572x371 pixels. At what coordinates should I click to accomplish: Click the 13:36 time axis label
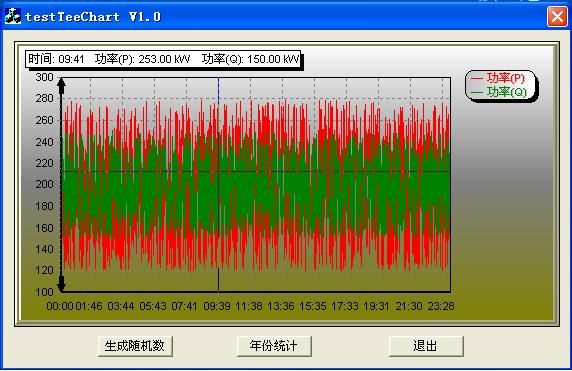click(x=281, y=306)
